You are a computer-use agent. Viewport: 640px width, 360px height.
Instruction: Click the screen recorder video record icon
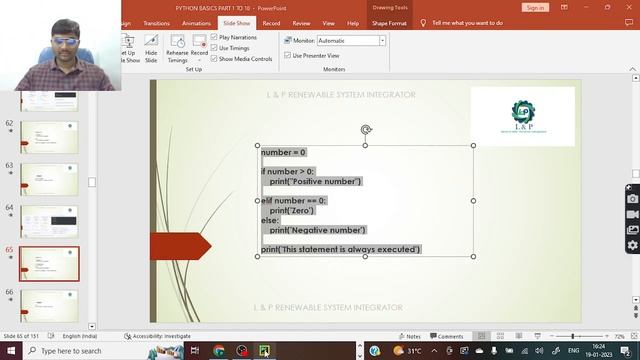point(632,214)
